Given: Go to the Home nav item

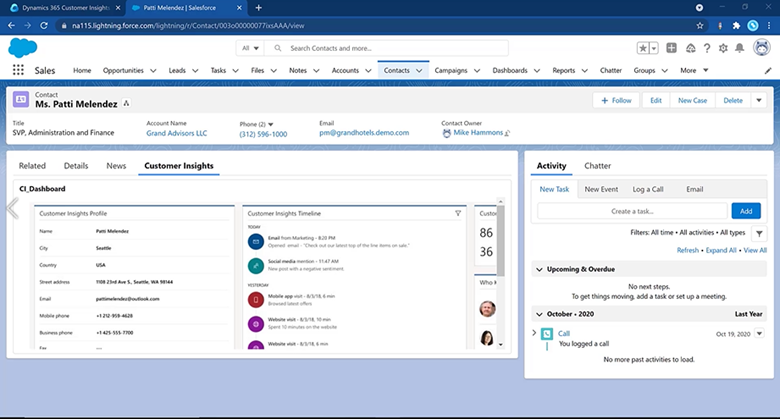Looking at the screenshot, I should pyautogui.click(x=82, y=70).
